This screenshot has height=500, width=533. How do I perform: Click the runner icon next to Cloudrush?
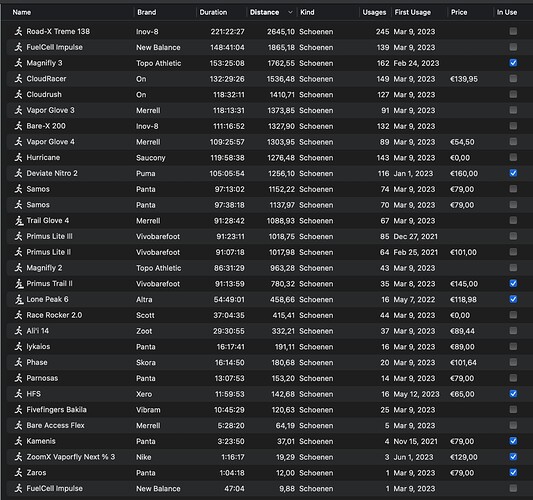point(18,94)
